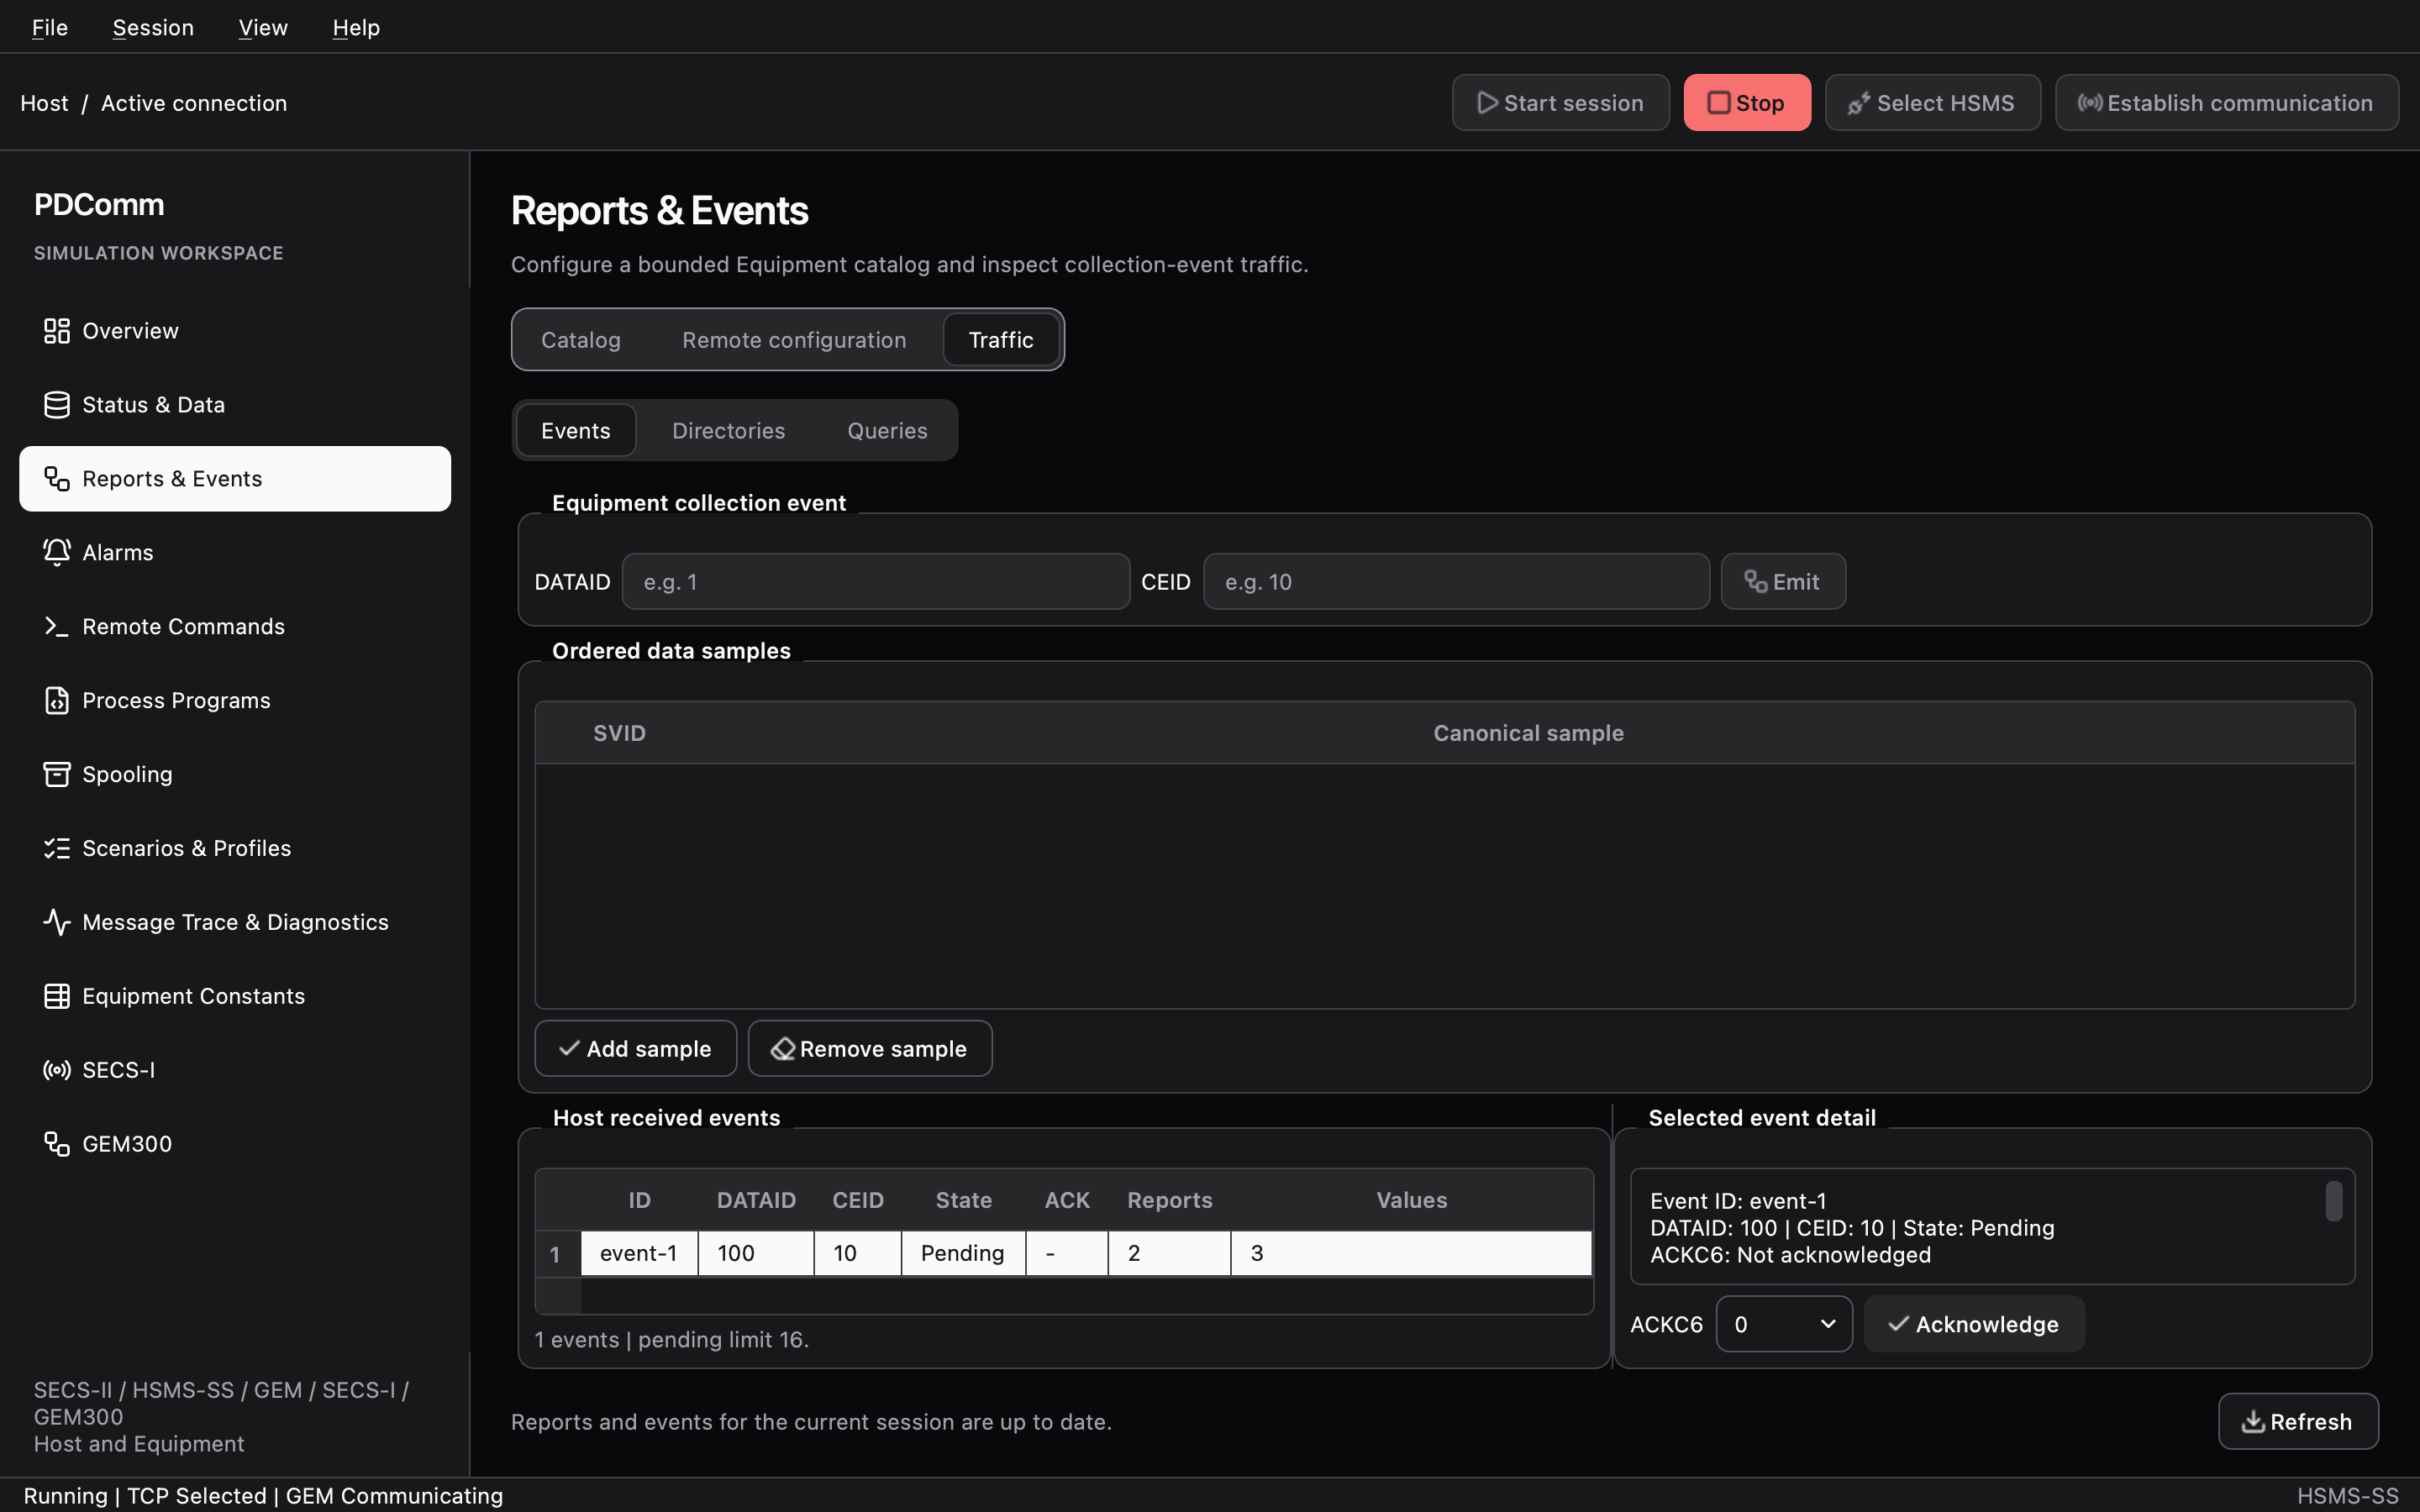The height and width of the screenshot is (1512, 2420).
Task: Click the download icon on Refresh
Action: click(2253, 1421)
